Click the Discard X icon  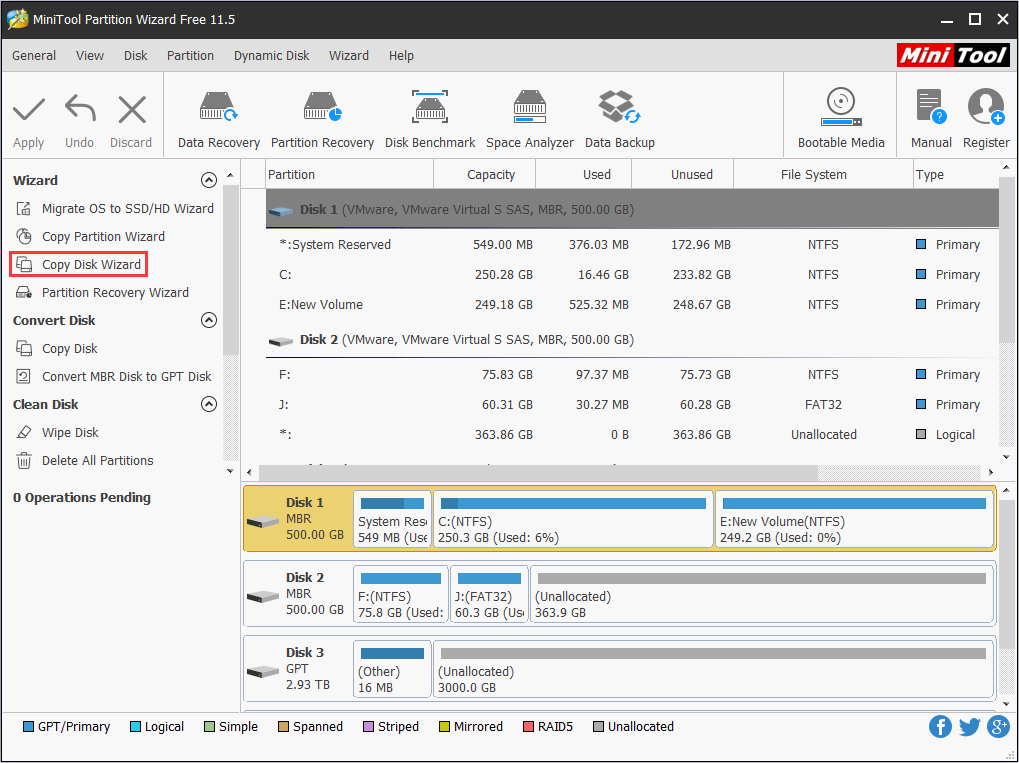[132, 110]
